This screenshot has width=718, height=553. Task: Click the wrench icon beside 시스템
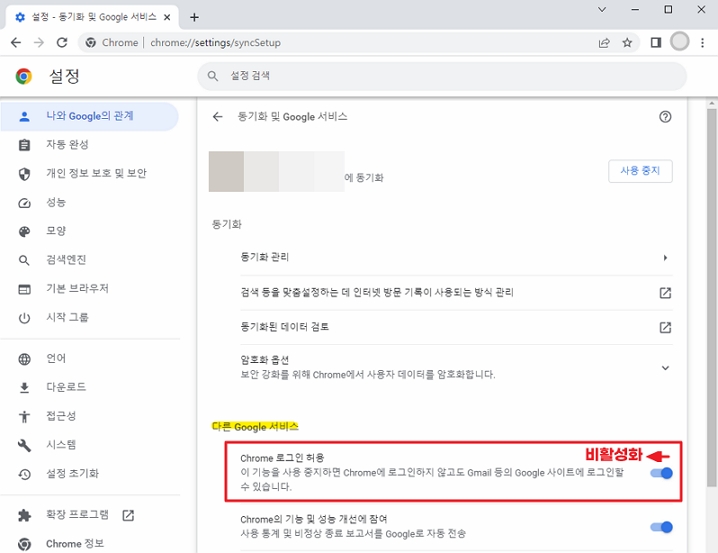(24, 445)
